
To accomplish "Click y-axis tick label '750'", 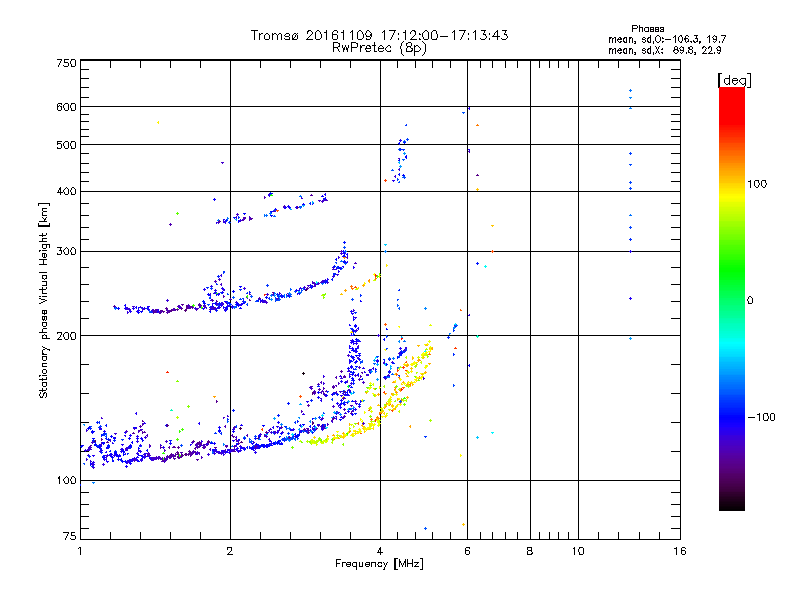I will click(66, 63).
